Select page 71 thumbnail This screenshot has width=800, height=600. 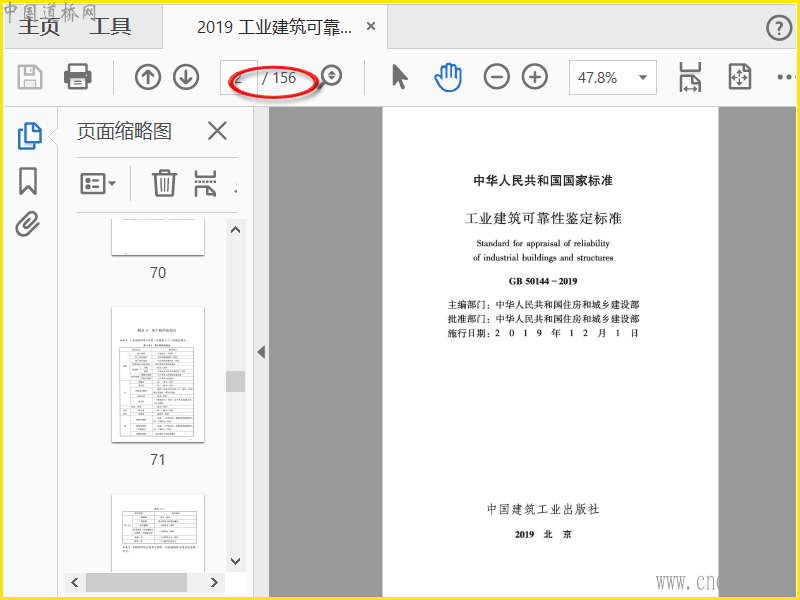(158, 375)
